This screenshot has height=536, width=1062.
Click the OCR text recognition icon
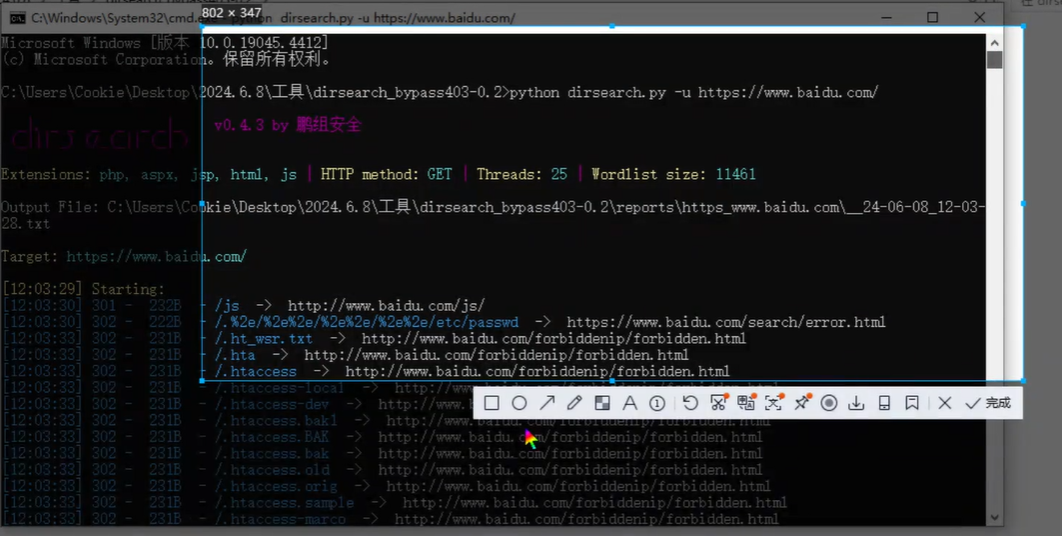click(773, 403)
